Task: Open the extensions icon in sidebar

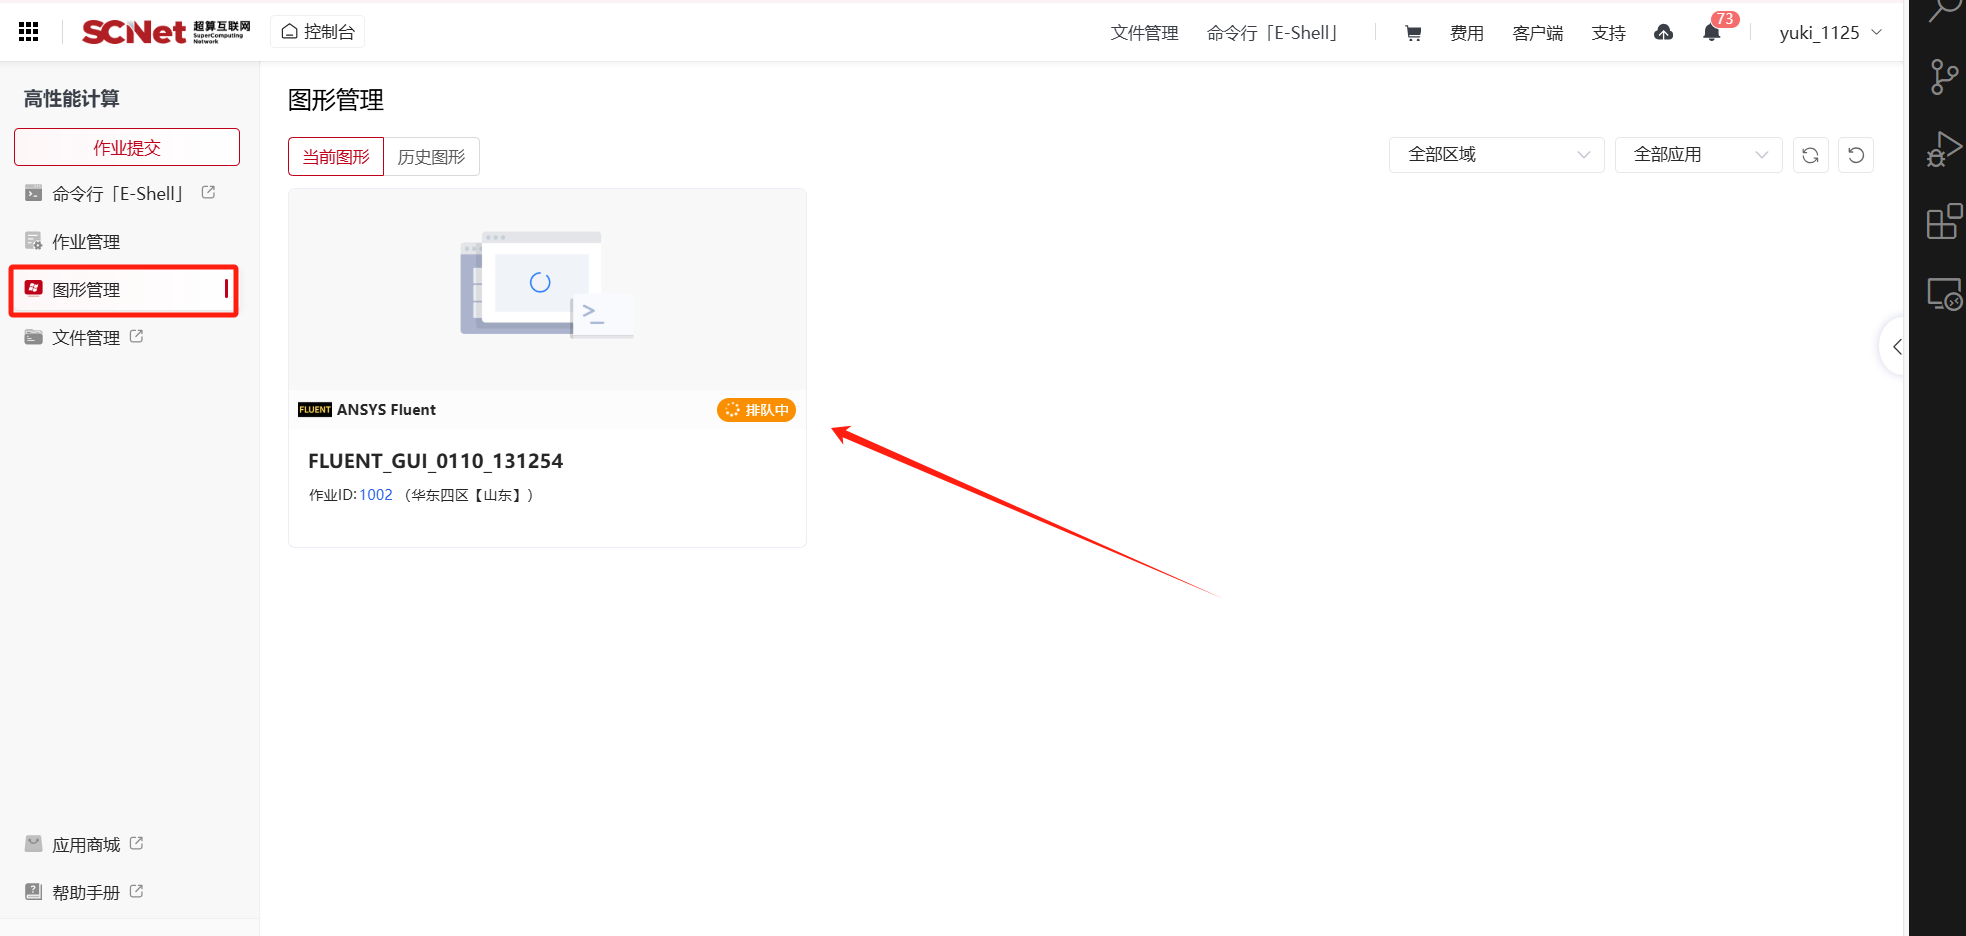Action: point(1944,222)
